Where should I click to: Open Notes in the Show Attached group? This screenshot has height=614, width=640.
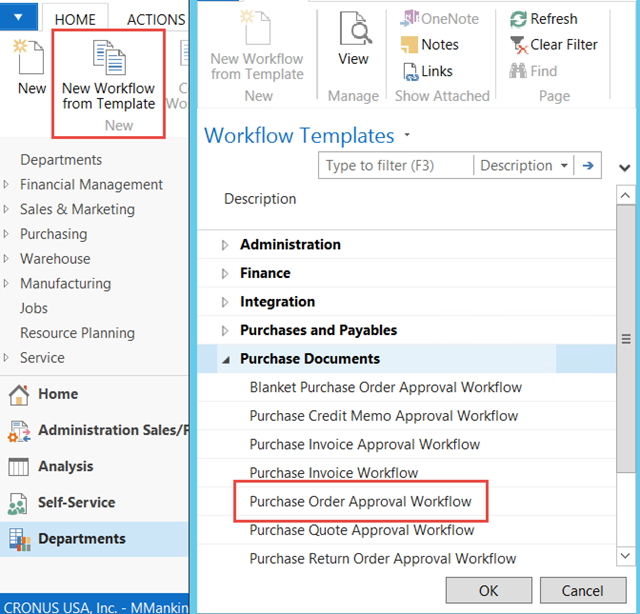click(430, 44)
